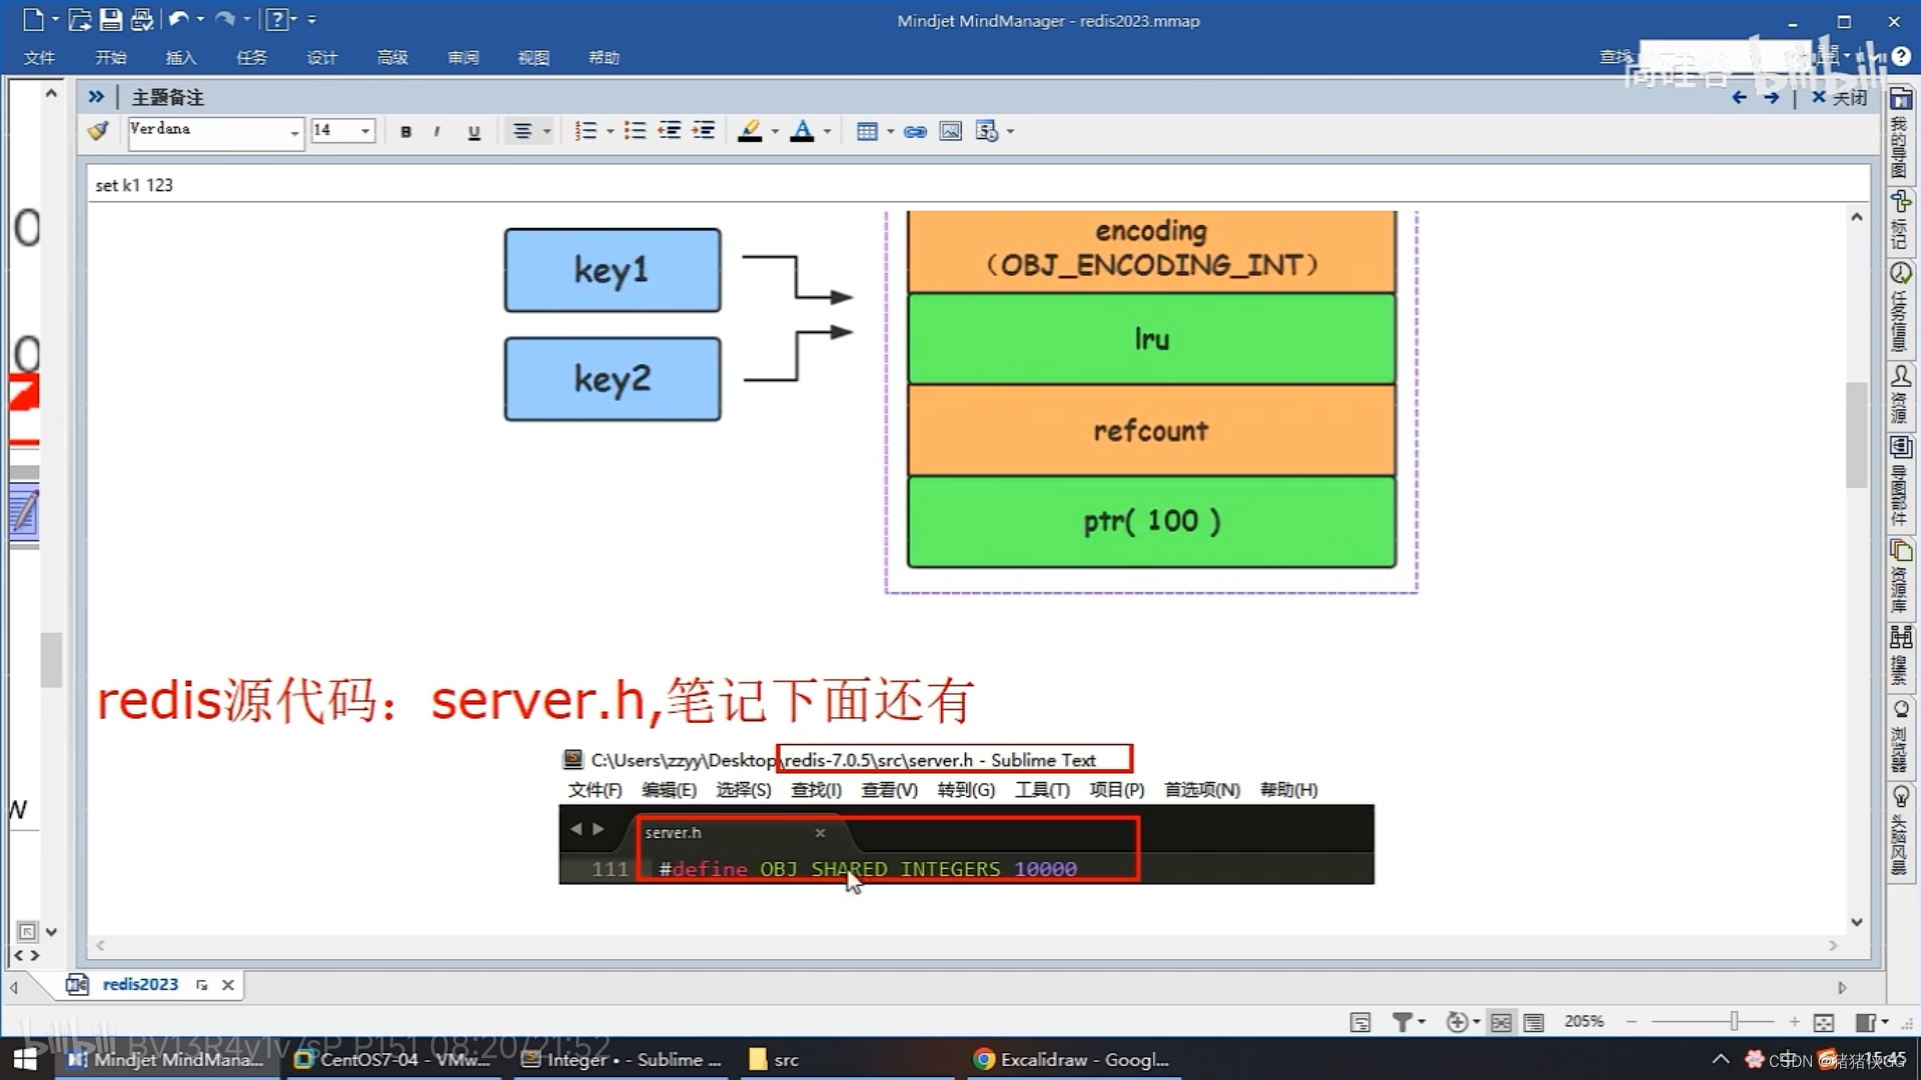Screen dimensions: 1921x1080
Task: Click the decrease indent icon
Action: pos(669,131)
